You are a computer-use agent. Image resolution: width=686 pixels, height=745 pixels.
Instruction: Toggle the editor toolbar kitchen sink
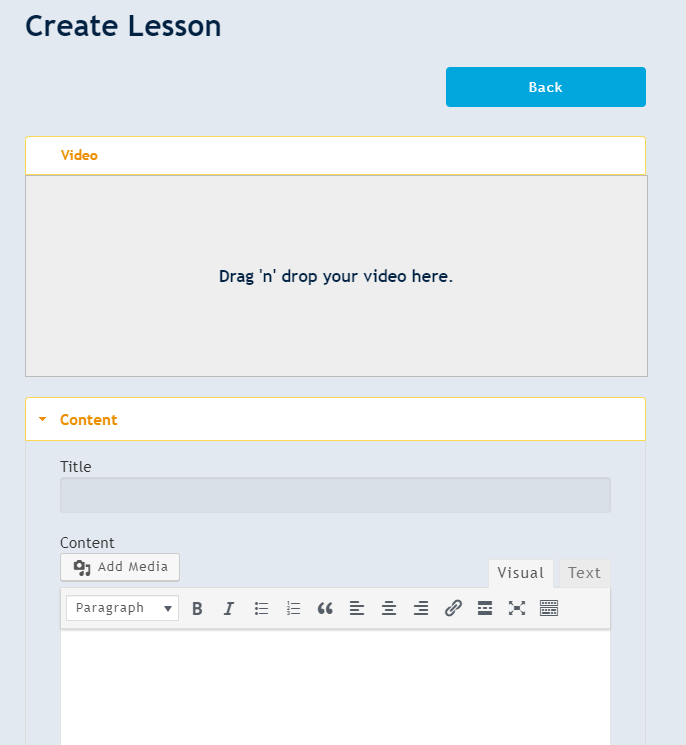pyautogui.click(x=549, y=608)
